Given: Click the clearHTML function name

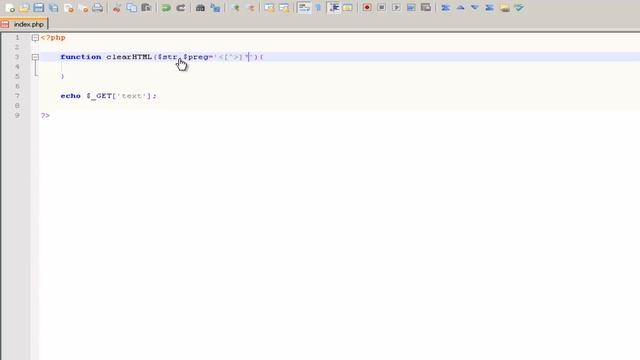Looking at the screenshot, I should click(129, 57).
